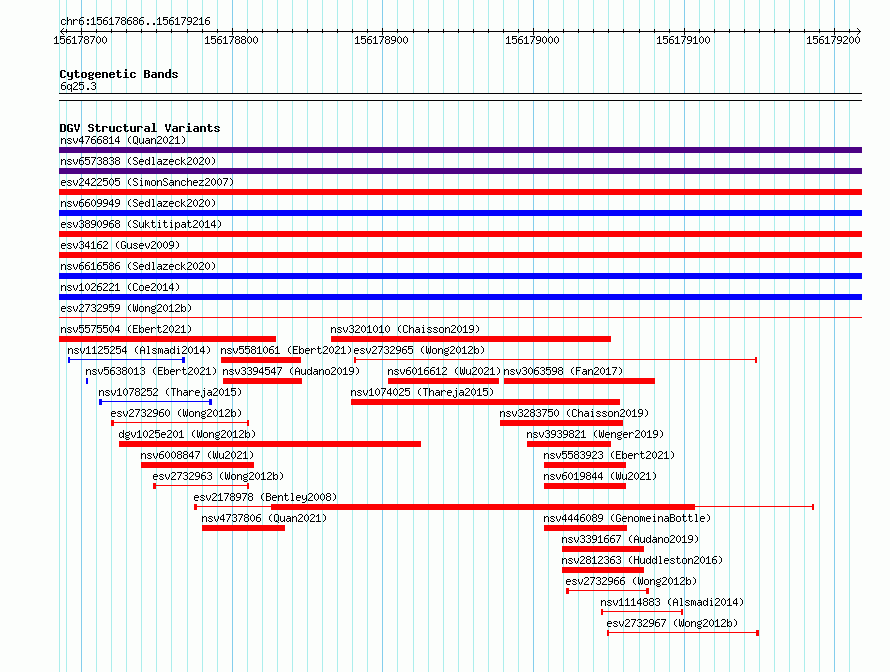The height and width of the screenshot is (672, 890).
Task: Select the Cytogenetic Bands track title
Action: tap(119, 74)
